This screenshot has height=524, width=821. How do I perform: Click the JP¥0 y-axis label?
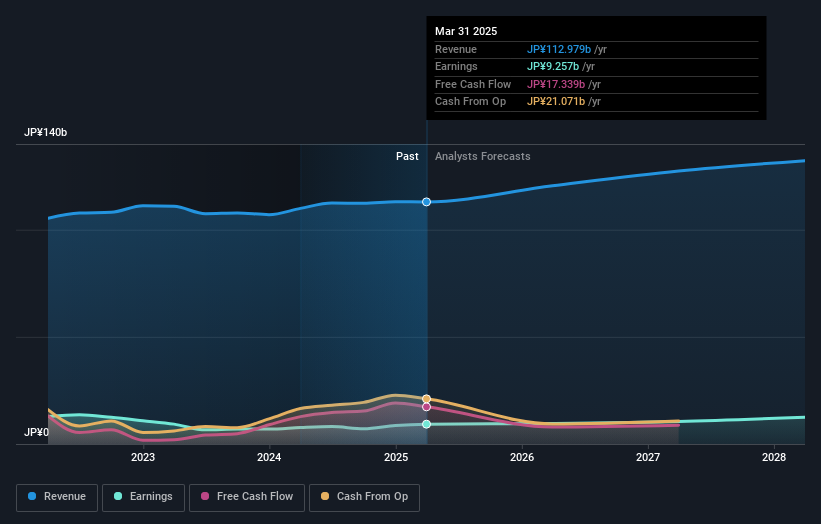tap(37, 432)
